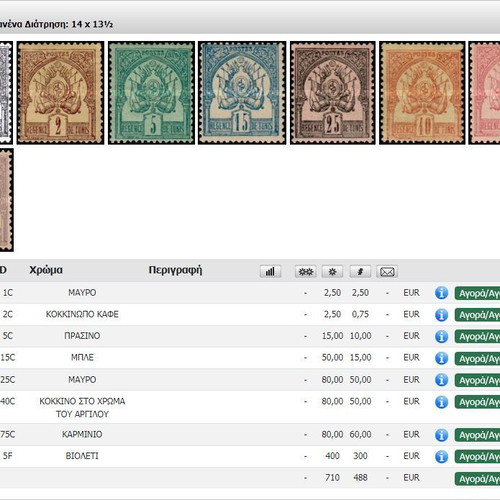Click the 15,00 price in 5C row
500x500 pixels.
pyautogui.click(x=332, y=336)
